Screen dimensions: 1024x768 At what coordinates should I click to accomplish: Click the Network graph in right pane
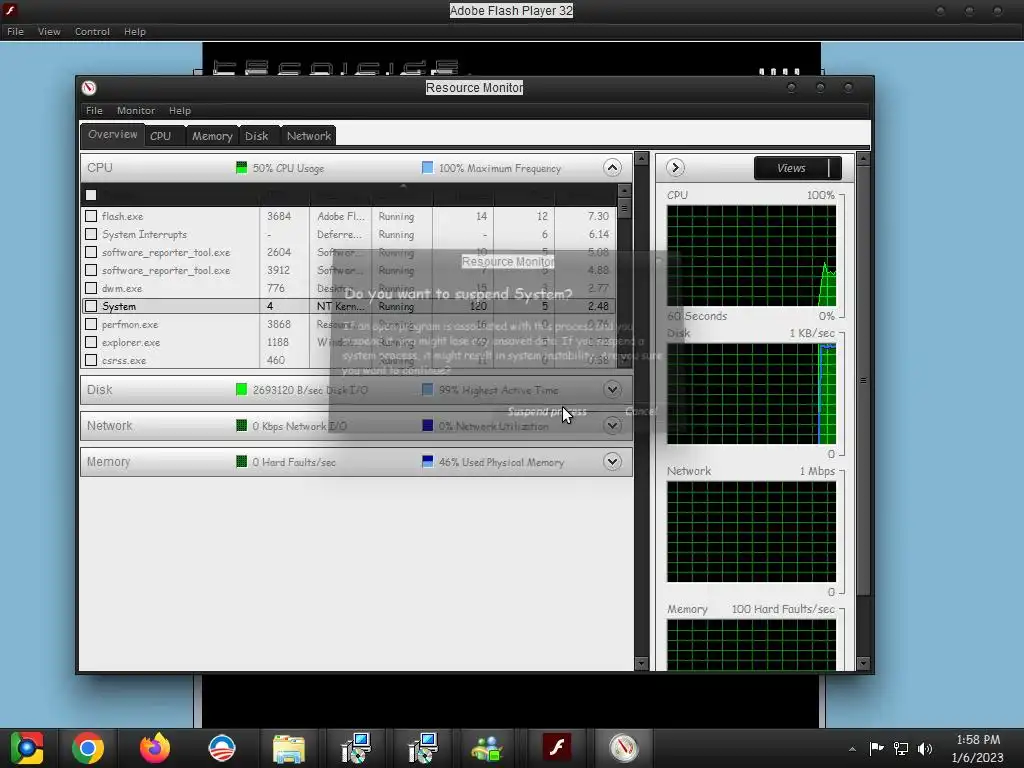(751, 532)
